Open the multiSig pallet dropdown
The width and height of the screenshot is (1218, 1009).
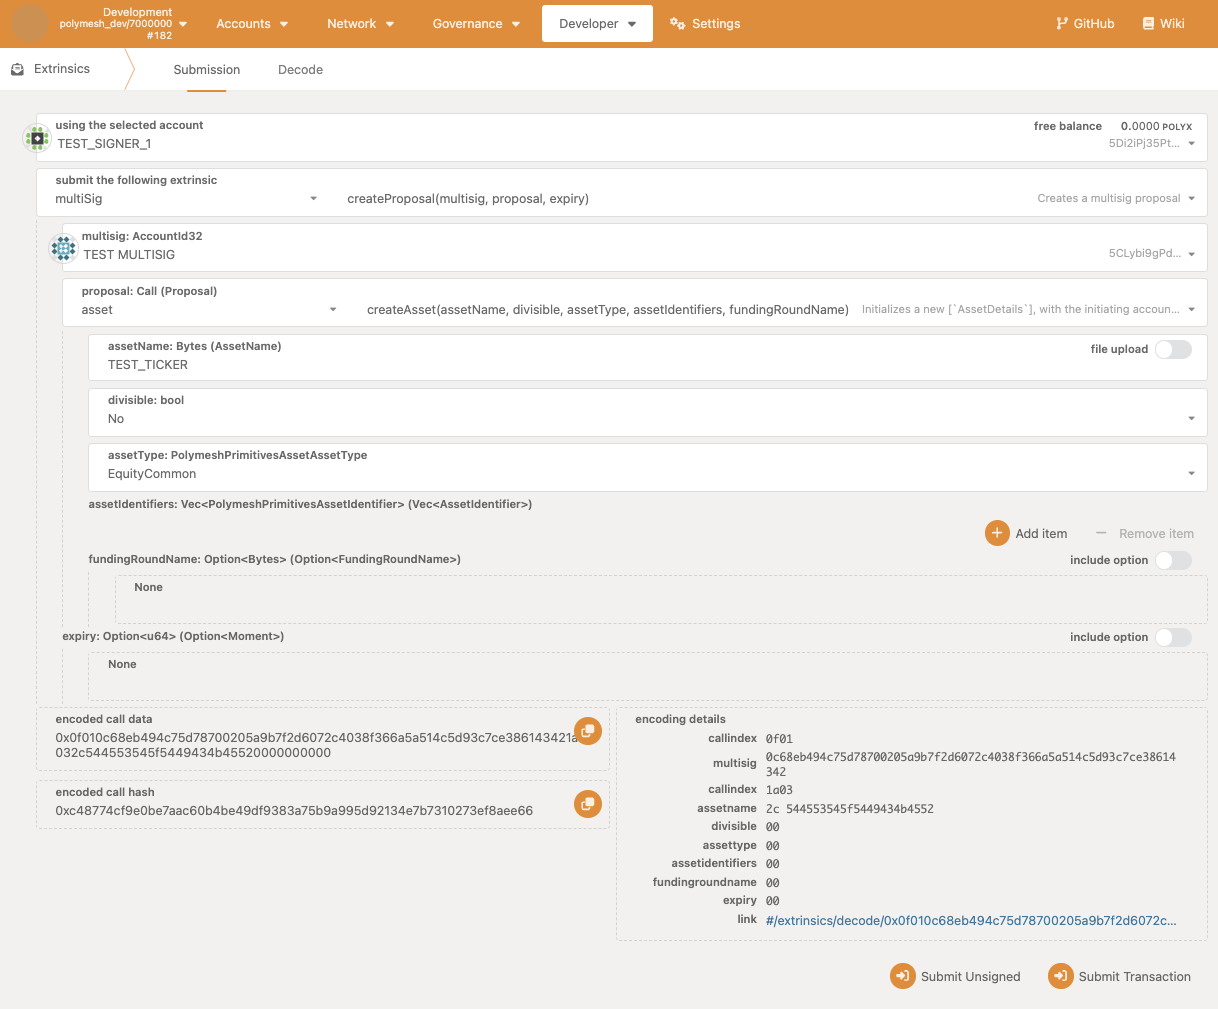[x=313, y=199]
